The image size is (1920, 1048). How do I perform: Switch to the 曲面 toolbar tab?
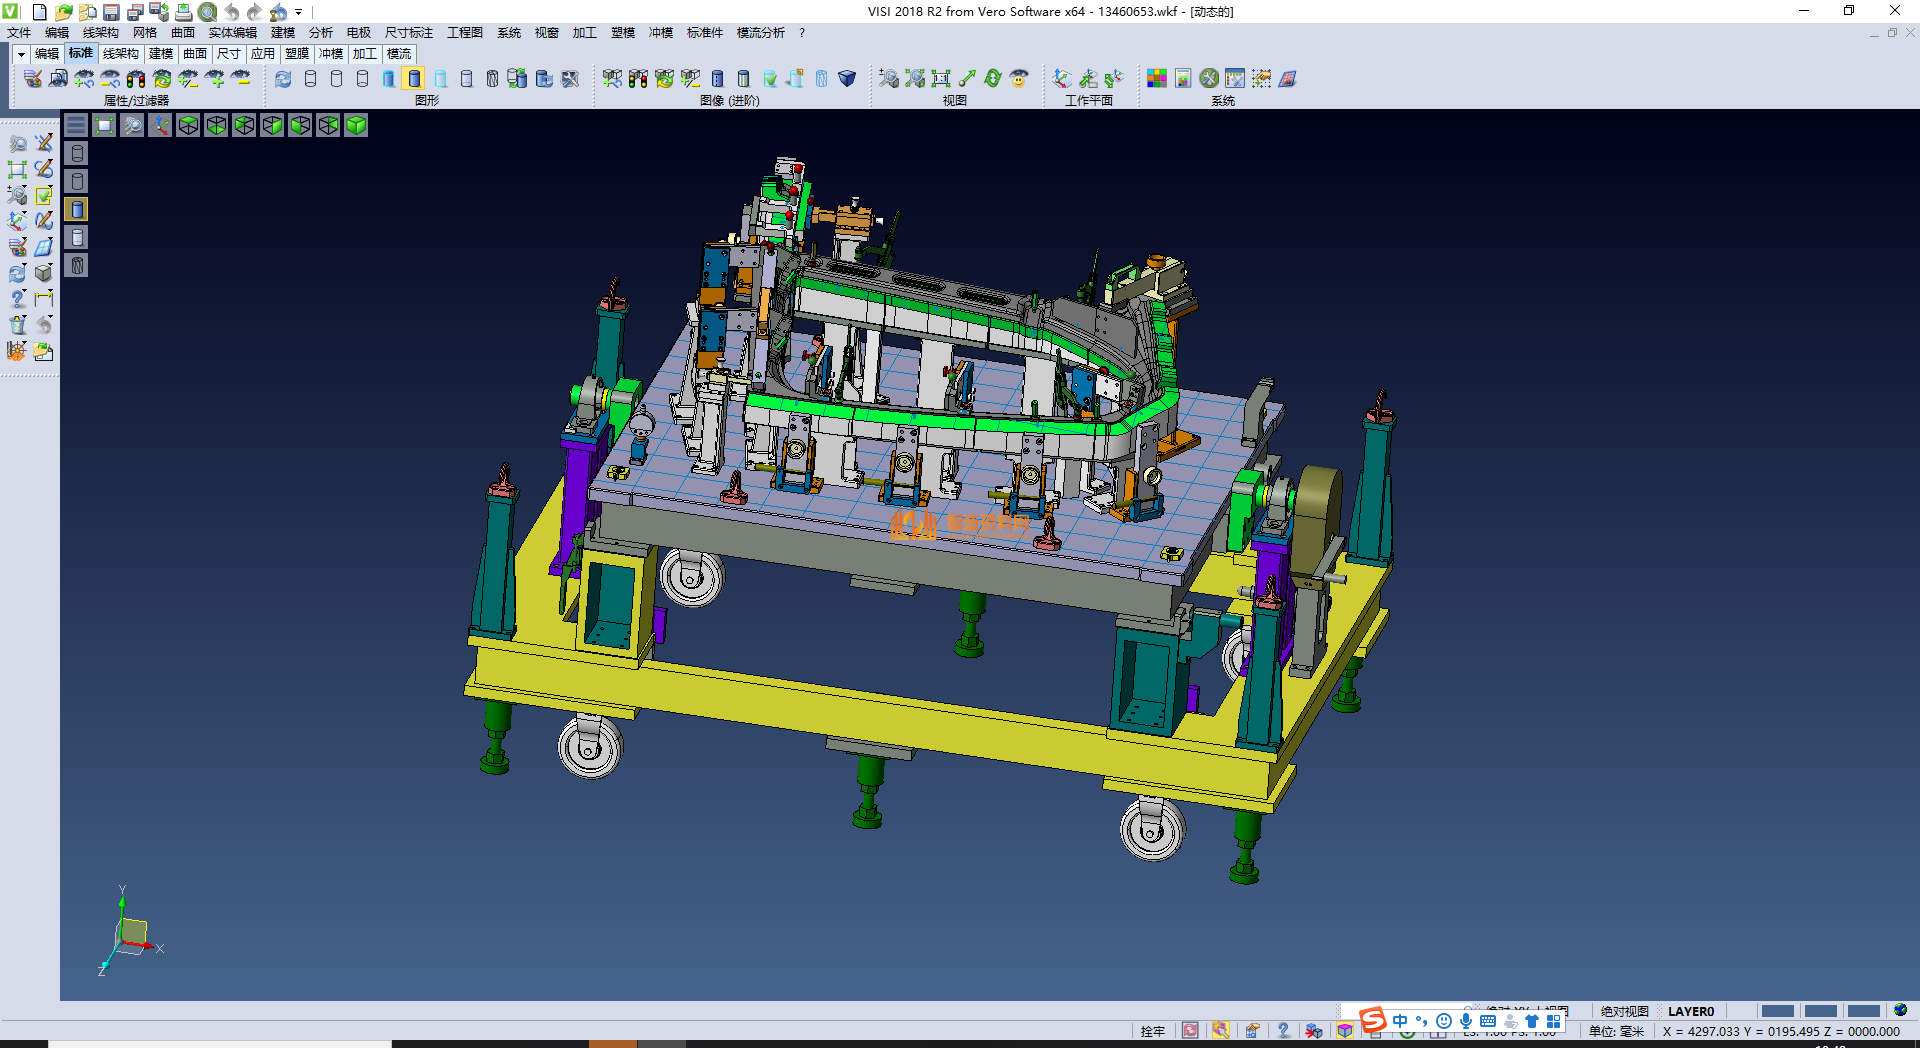tap(195, 54)
